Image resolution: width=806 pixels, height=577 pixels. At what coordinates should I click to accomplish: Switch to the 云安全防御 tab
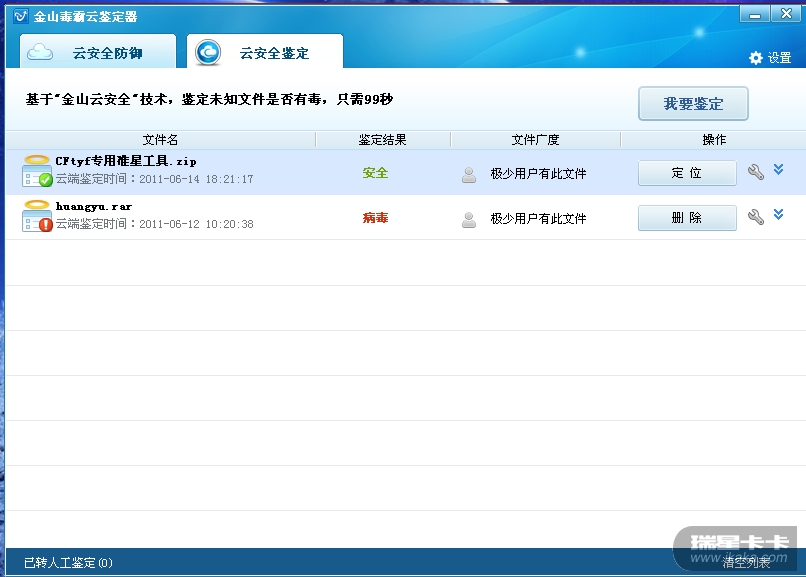coord(98,51)
